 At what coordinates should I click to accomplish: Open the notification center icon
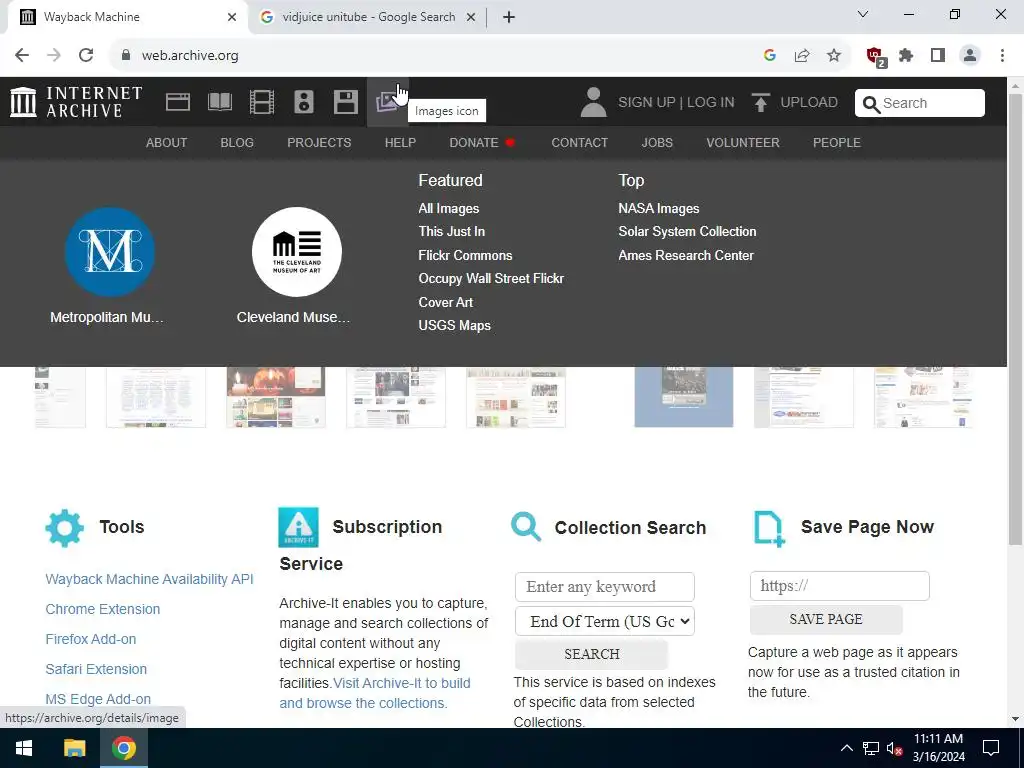(991, 748)
